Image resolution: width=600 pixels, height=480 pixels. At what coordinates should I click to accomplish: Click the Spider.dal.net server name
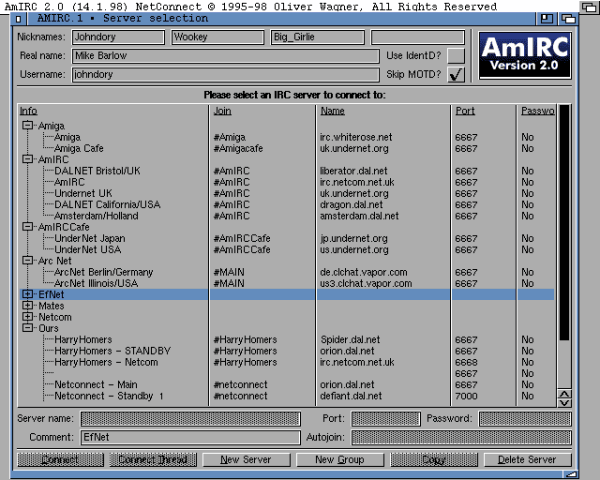(350, 340)
